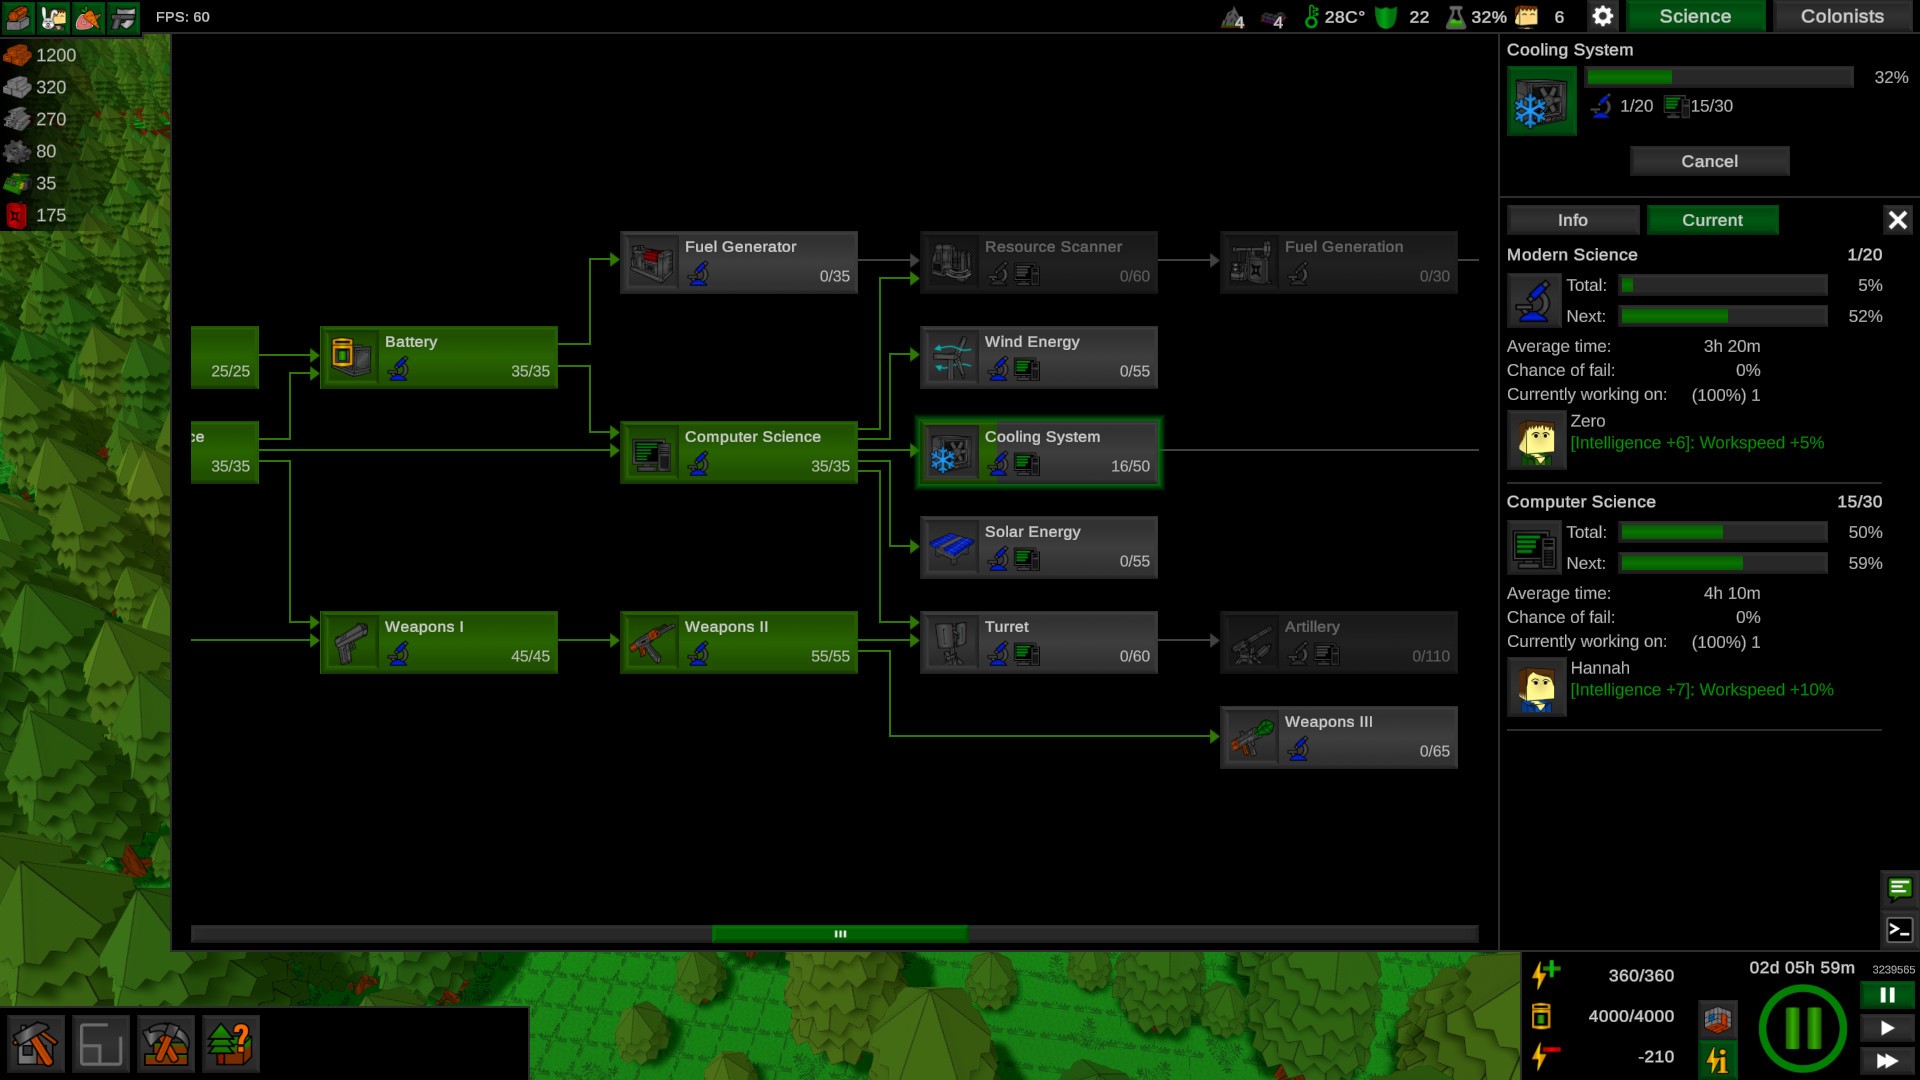The image size is (1920, 1080).
Task: Open the settings gear icon
Action: tap(1602, 16)
